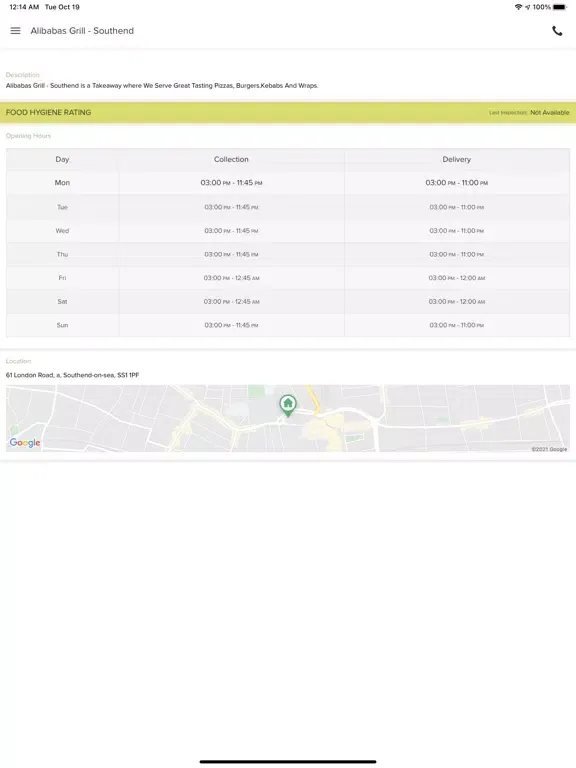
Task: Select Tuesday collection hours cell
Action: pyautogui.click(x=231, y=207)
